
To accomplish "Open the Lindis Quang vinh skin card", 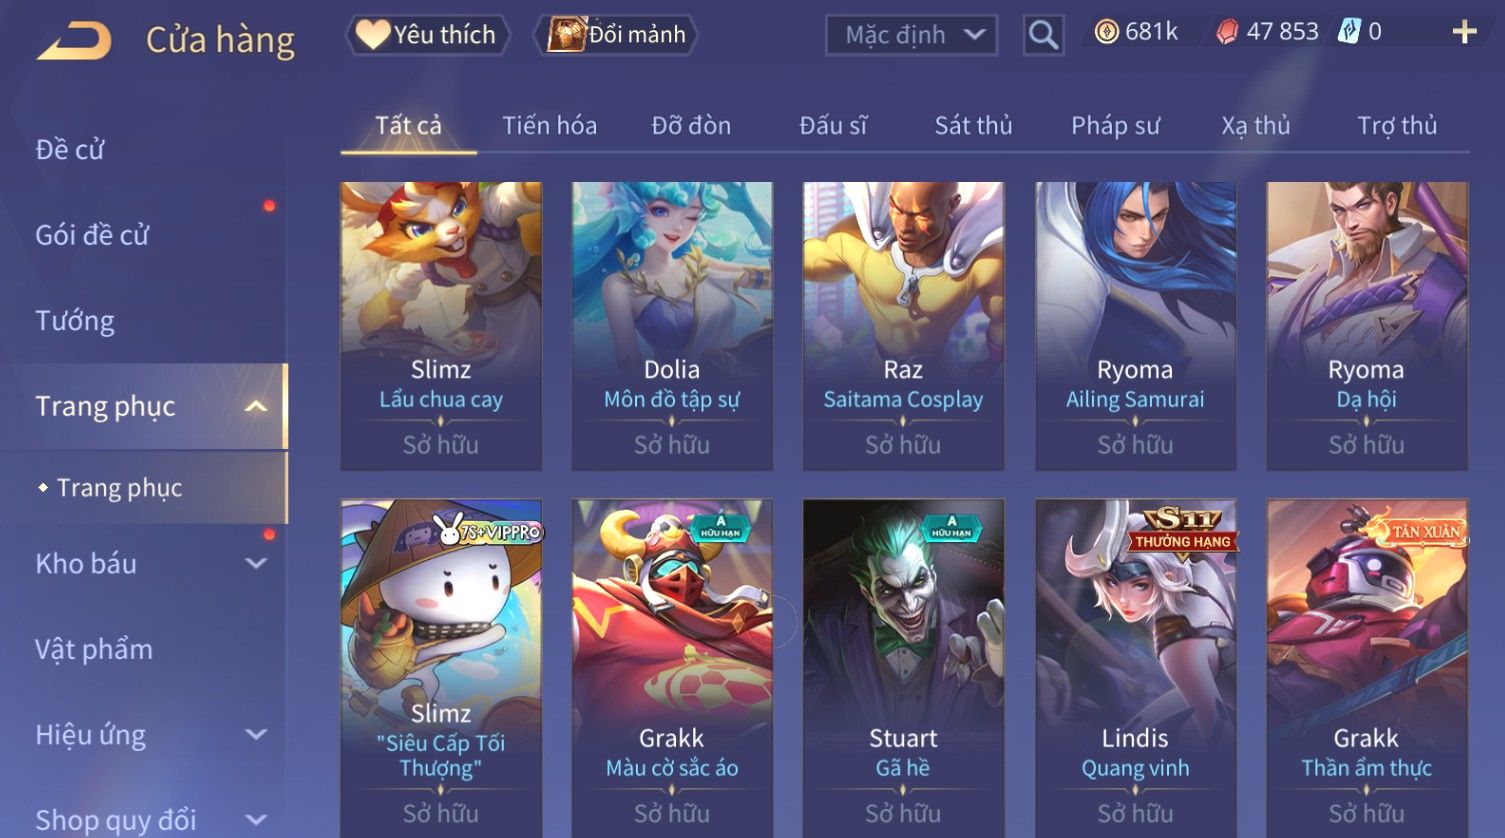I will (x=1135, y=668).
